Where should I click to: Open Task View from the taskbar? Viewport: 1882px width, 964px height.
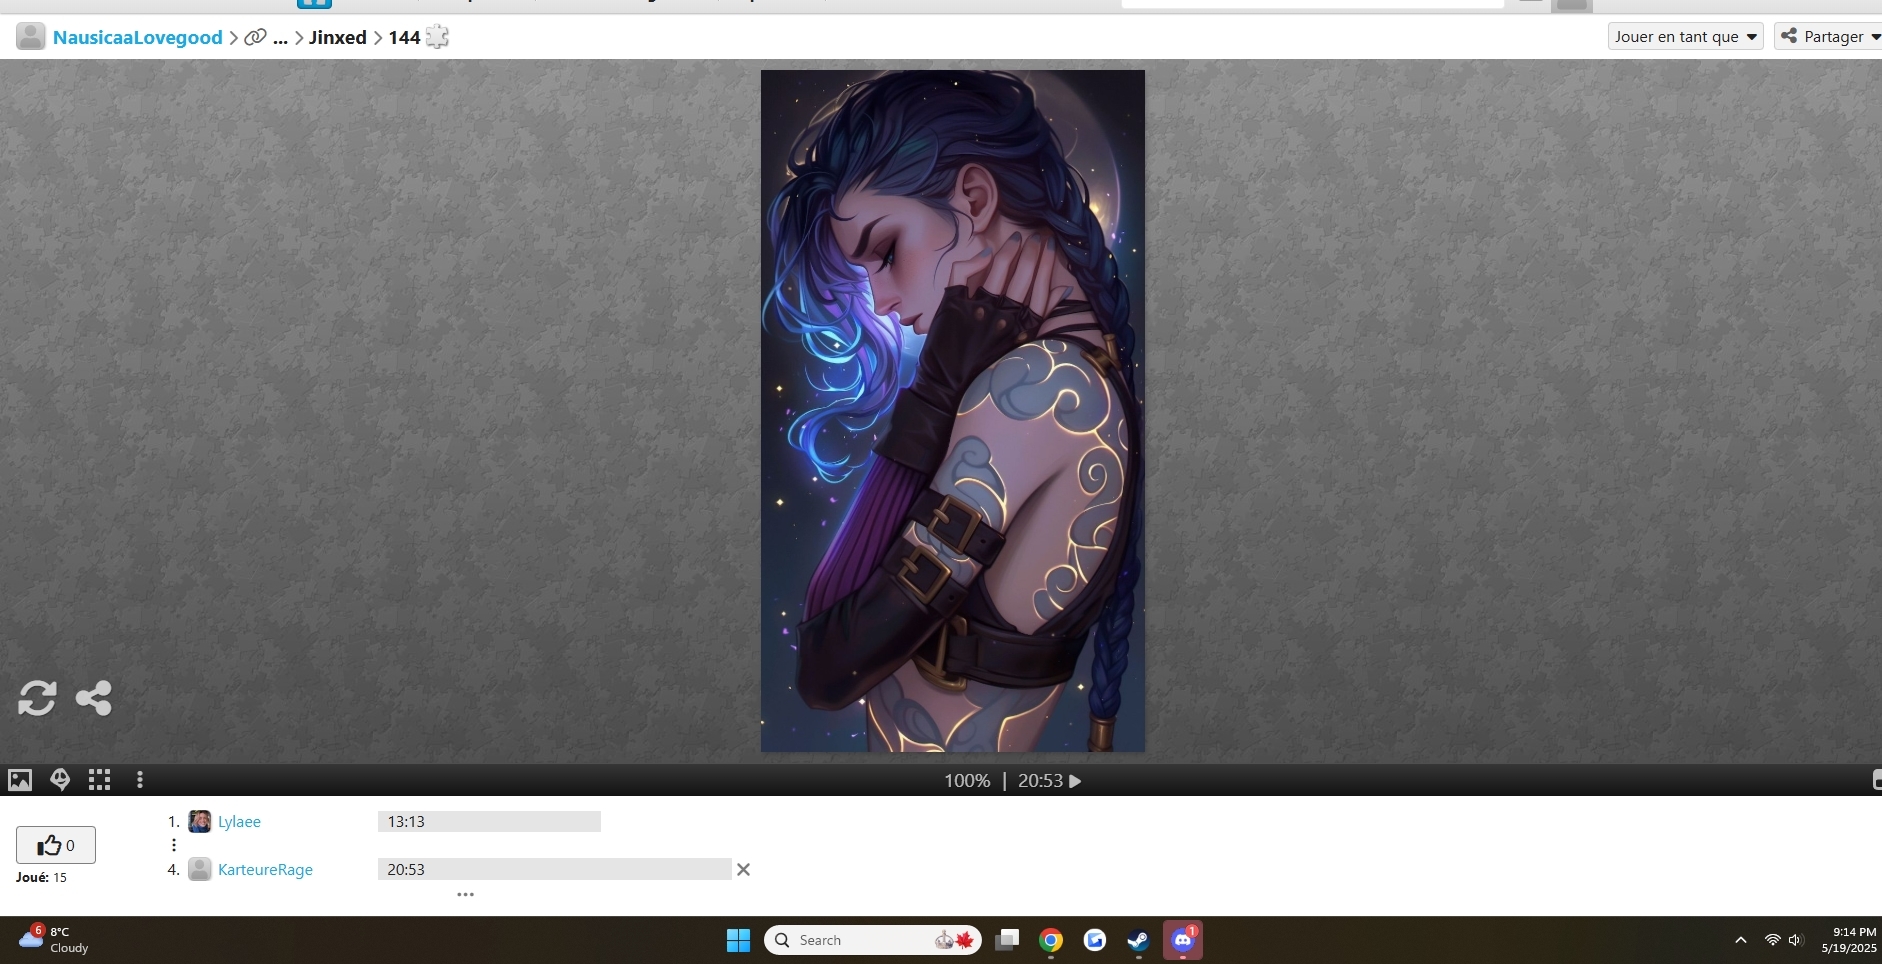(x=1007, y=940)
